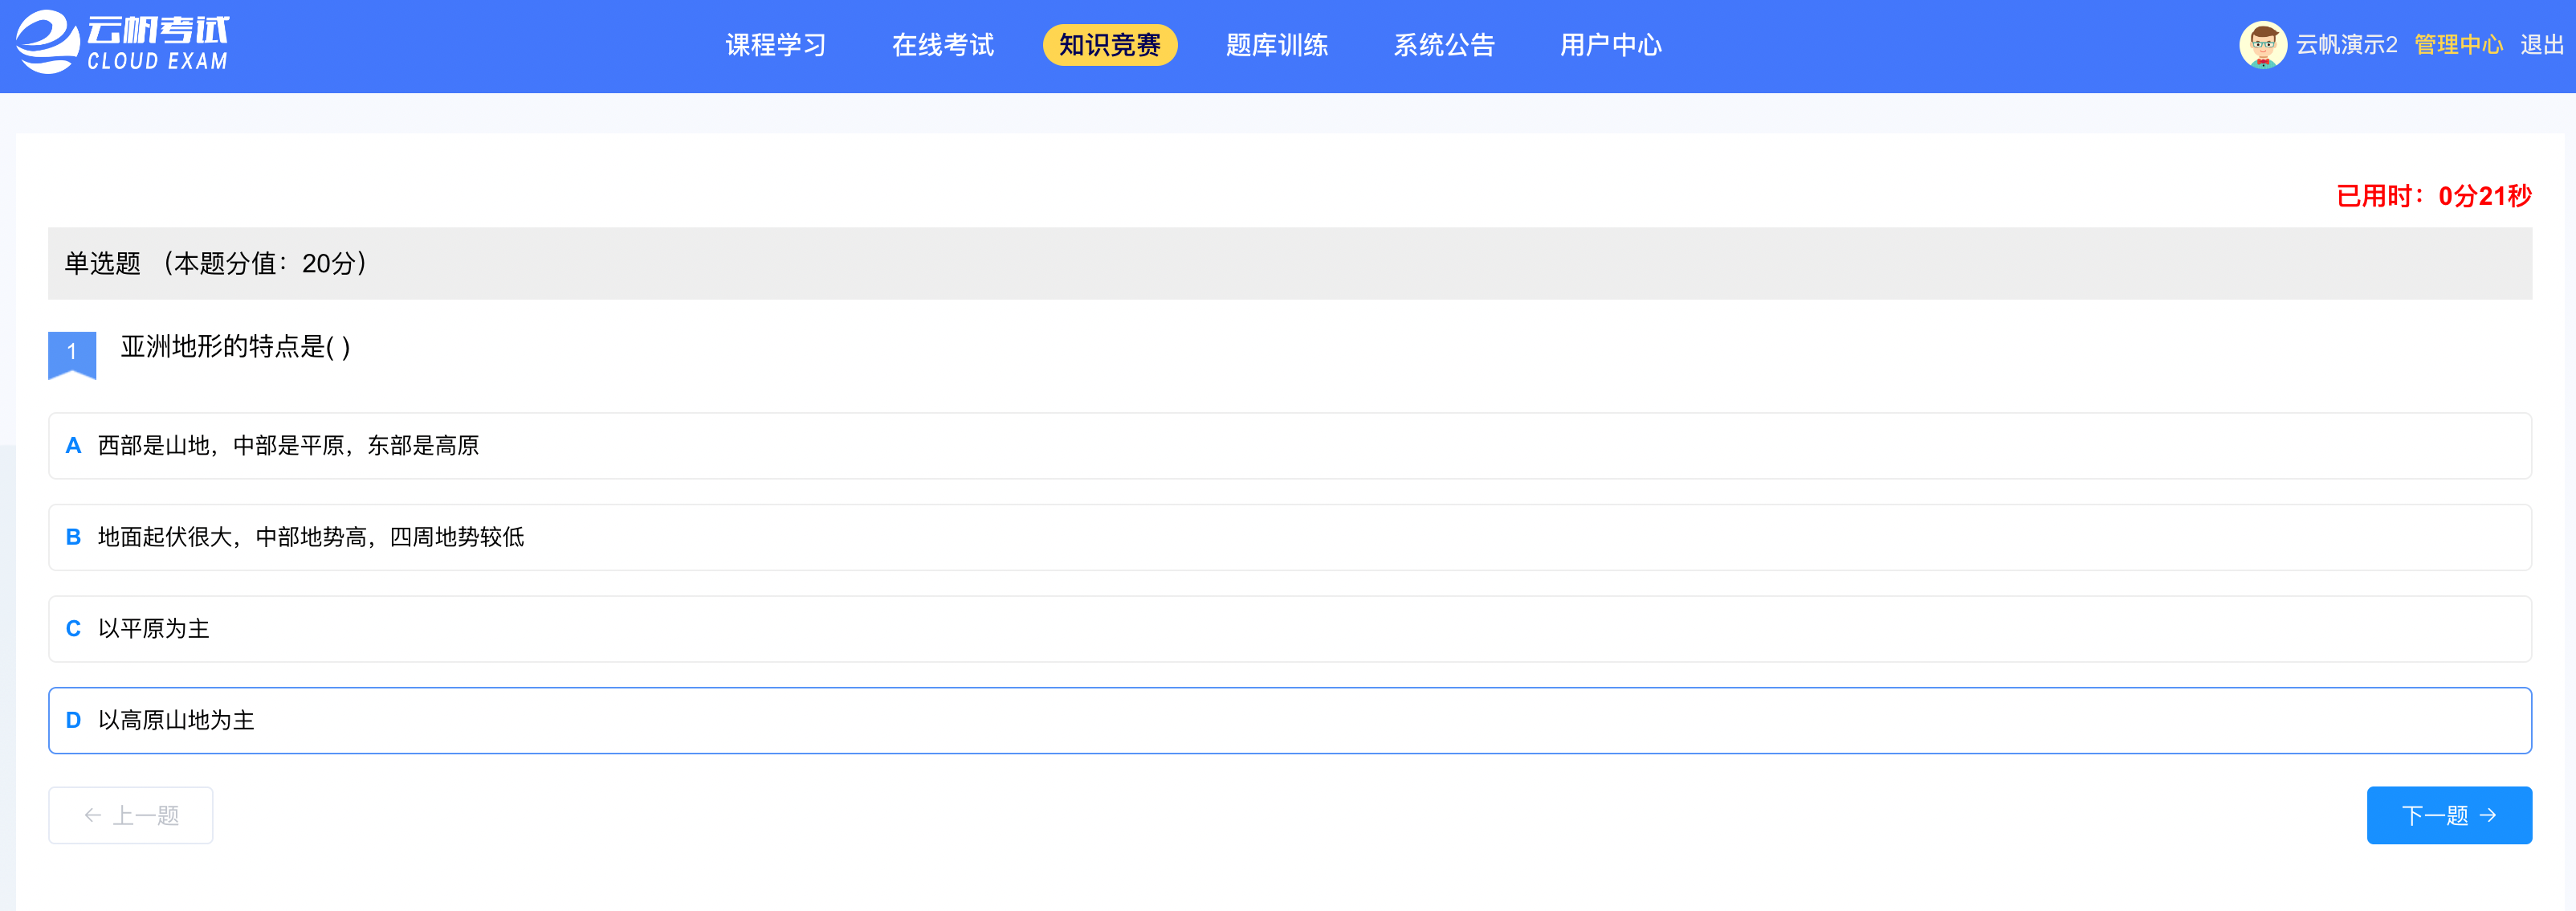Open 系统公告 page

click(1444, 45)
